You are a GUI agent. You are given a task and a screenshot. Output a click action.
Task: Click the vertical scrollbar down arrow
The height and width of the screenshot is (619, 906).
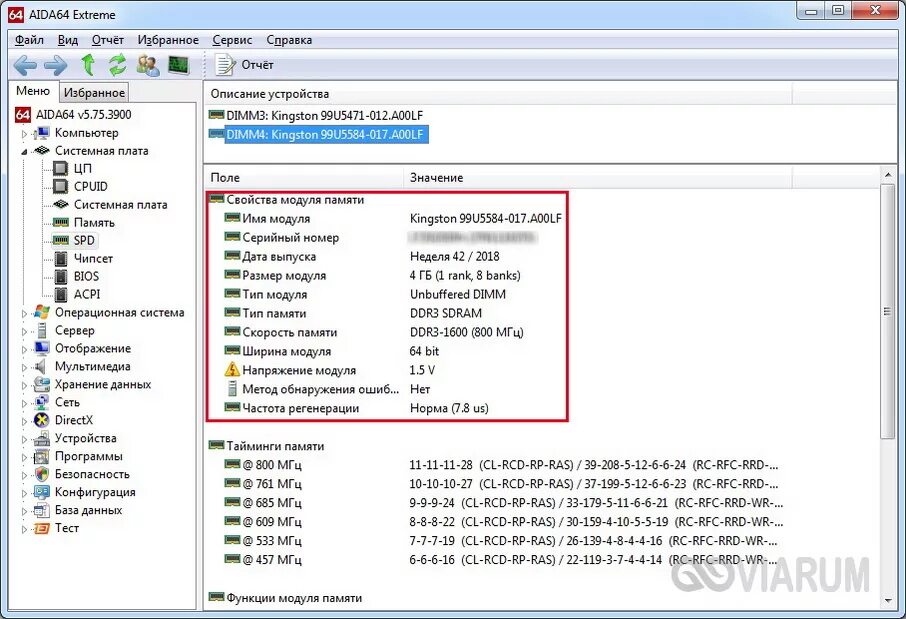coord(888,601)
